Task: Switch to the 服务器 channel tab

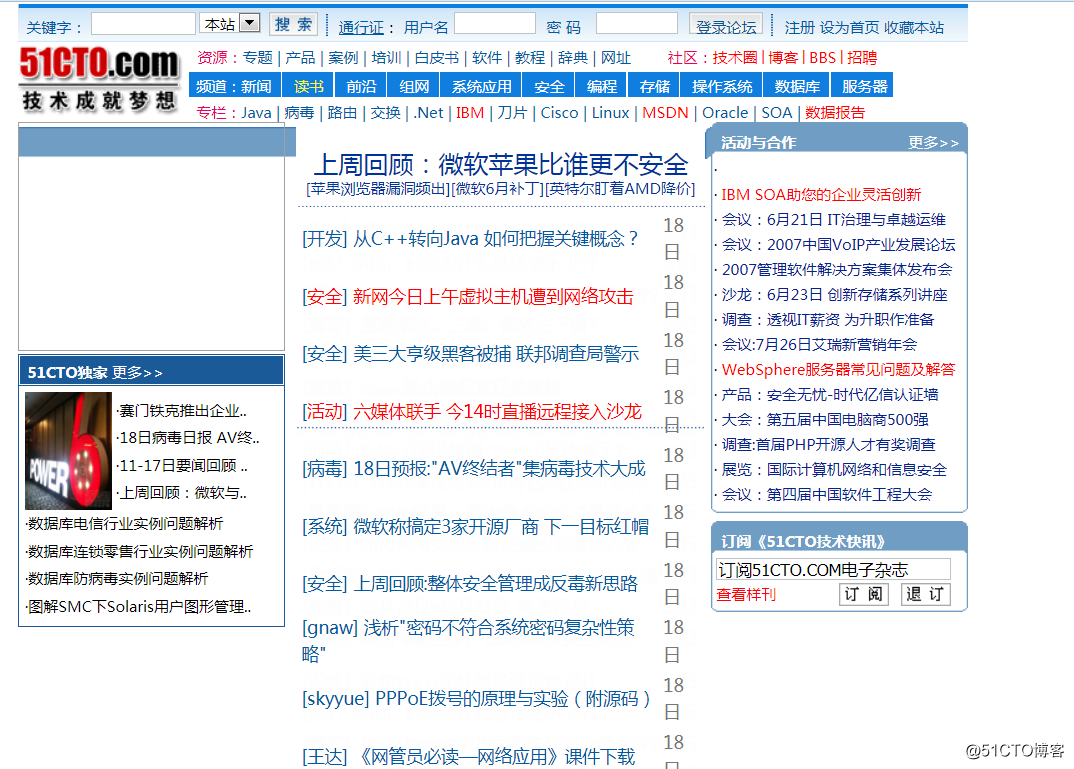Action: (x=864, y=86)
